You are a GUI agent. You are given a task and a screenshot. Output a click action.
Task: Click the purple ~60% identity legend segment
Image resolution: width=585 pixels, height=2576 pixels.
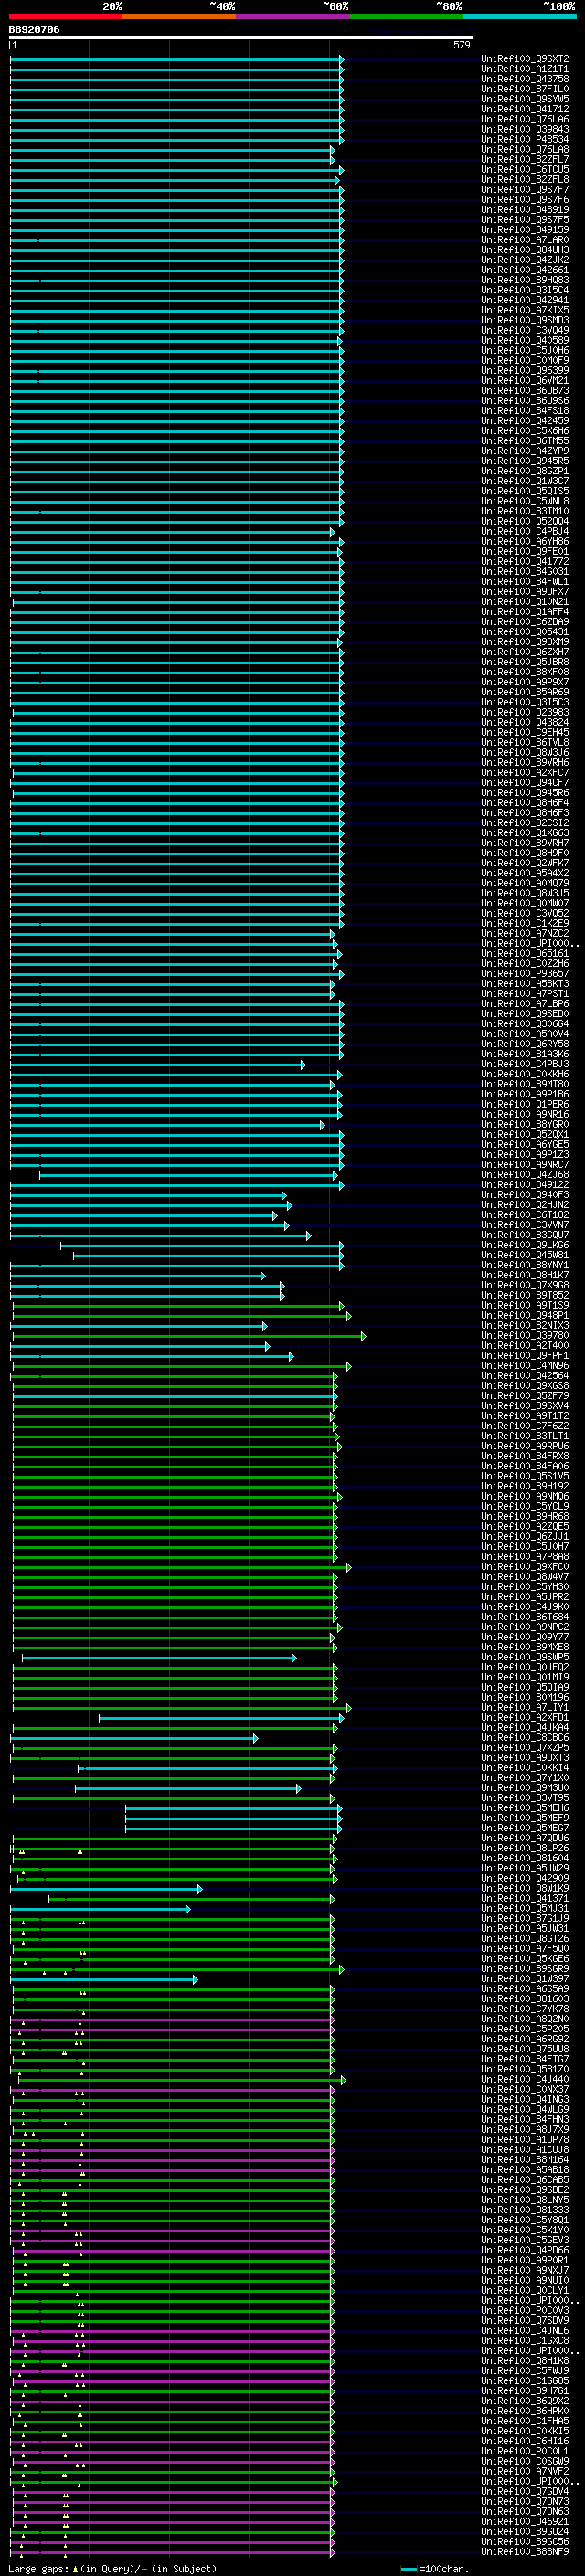coord(293,17)
